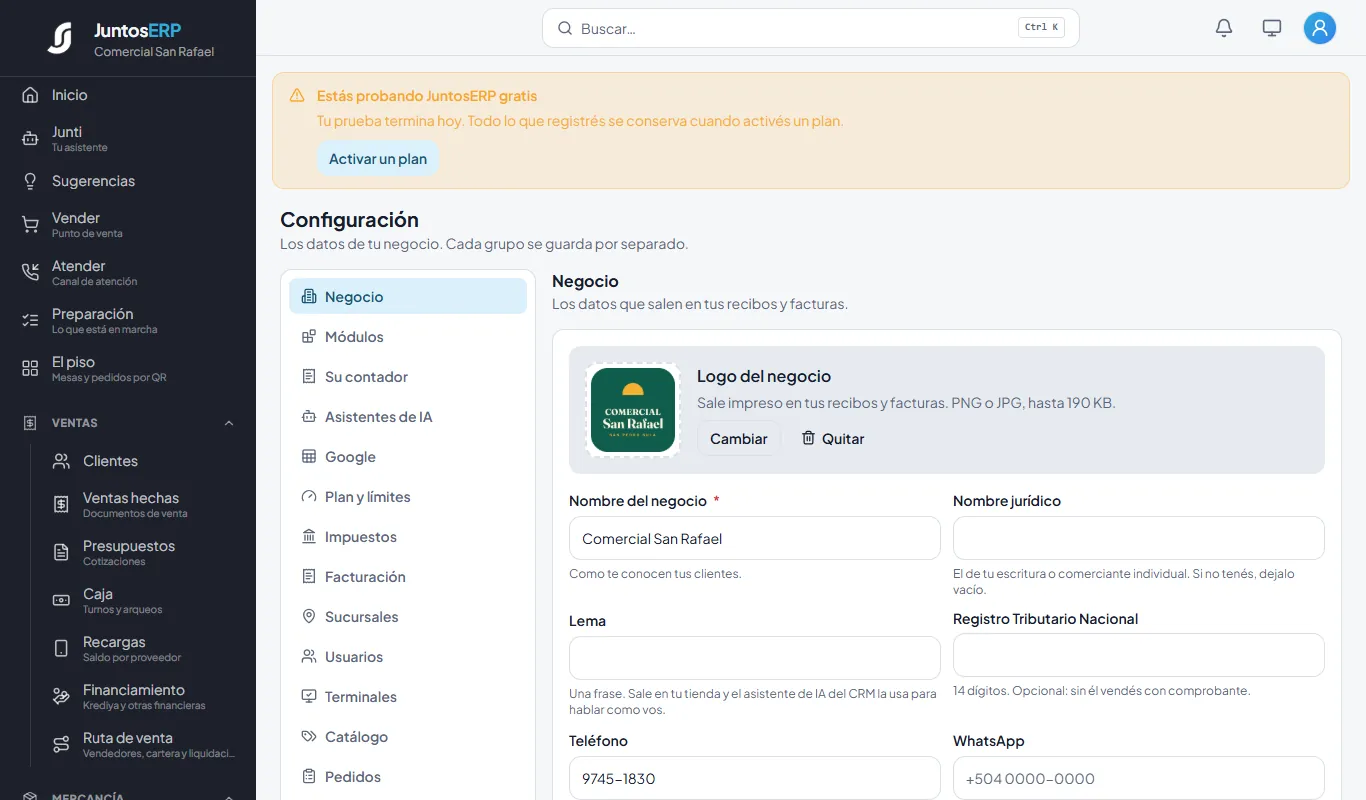Image resolution: width=1366 pixels, height=800 pixels.
Task: Click the Comercial San Rafael logo thumbnail
Action: coord(633,410)
